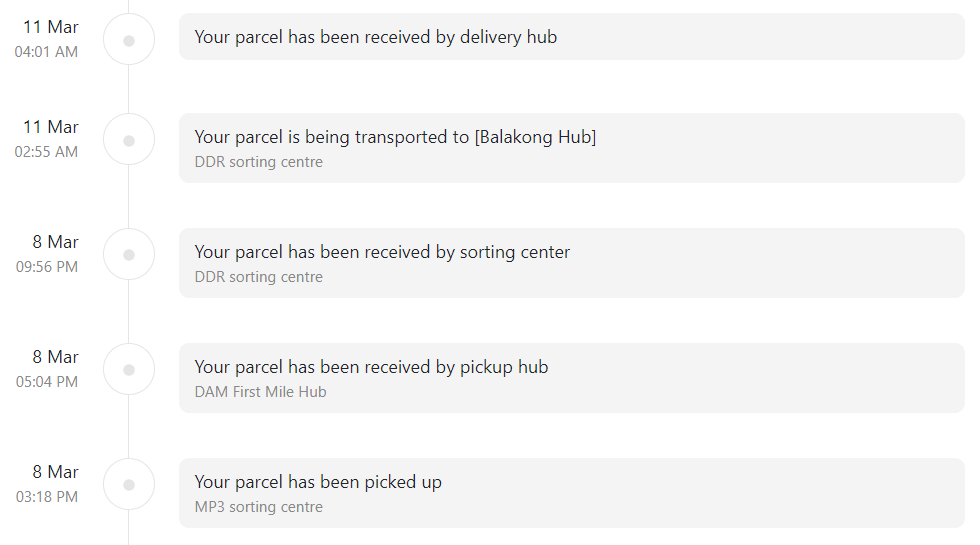Select the 'Your parcel has been picked up' text
Viewport: 980px width, 545px height.
click(318, 482)
